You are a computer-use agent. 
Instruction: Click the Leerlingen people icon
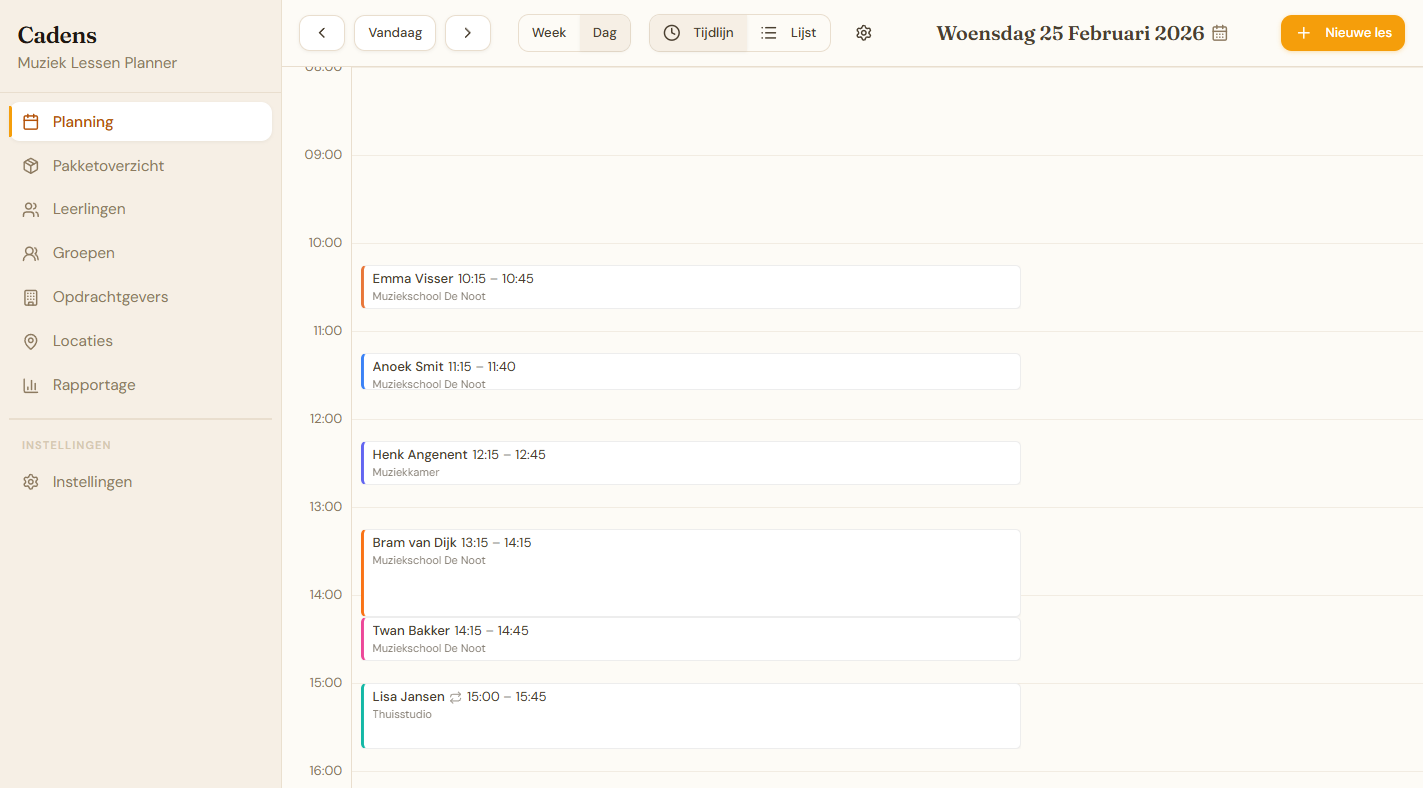tap(31, 210)
